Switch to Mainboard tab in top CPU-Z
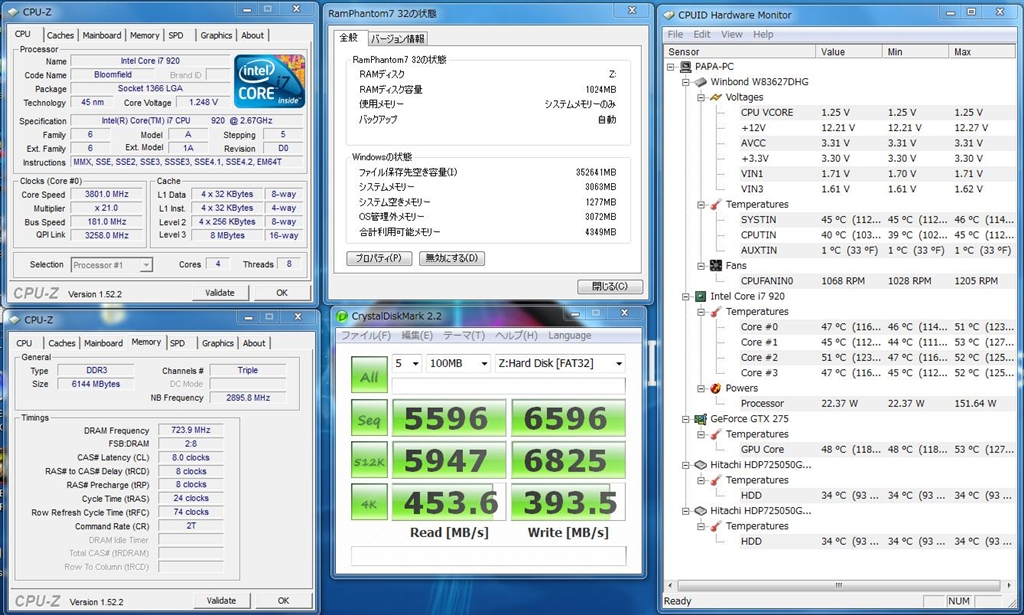The width and height of the screenshot is (1024, 615). tap(102, 35)
